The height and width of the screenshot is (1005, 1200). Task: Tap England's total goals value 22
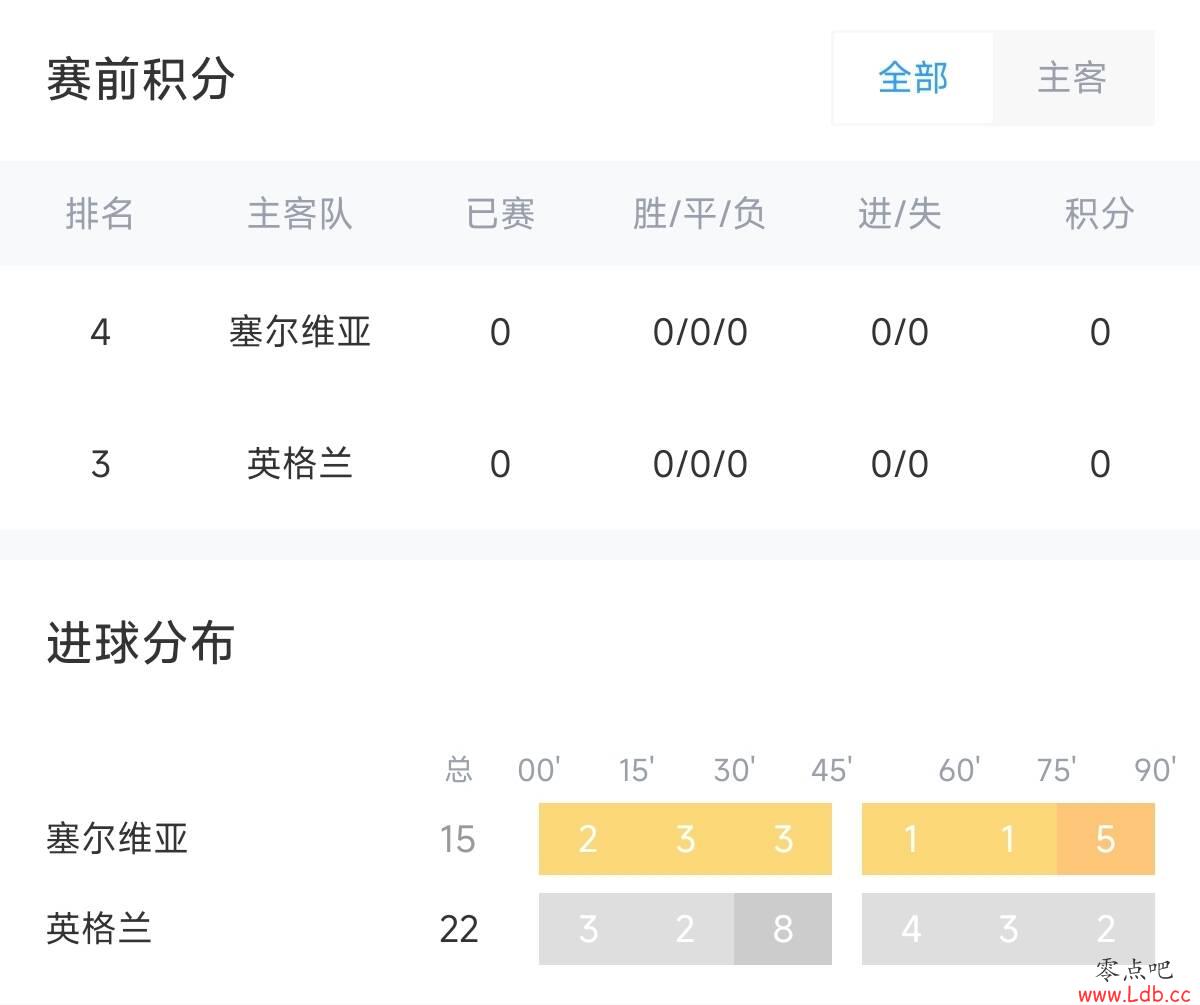coord(459,929)
